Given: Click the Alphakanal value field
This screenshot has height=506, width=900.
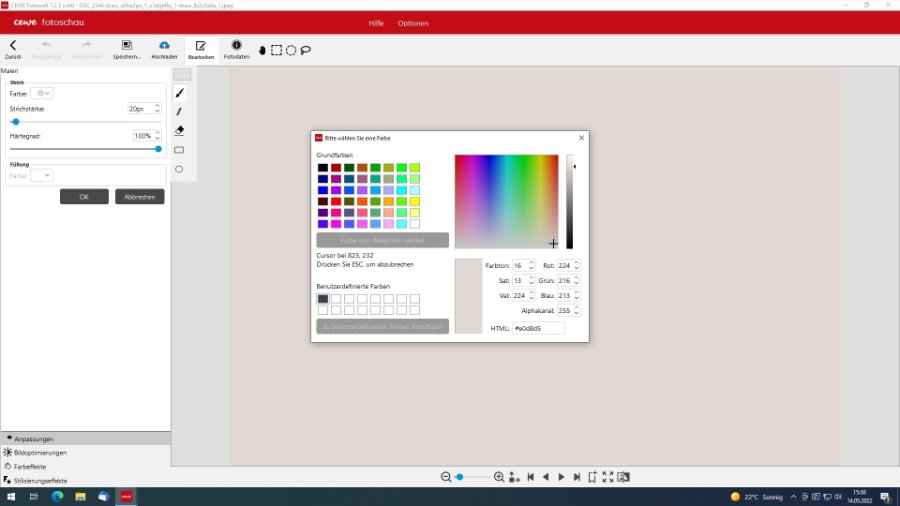Looking at the screenshot, I should 569,310.
